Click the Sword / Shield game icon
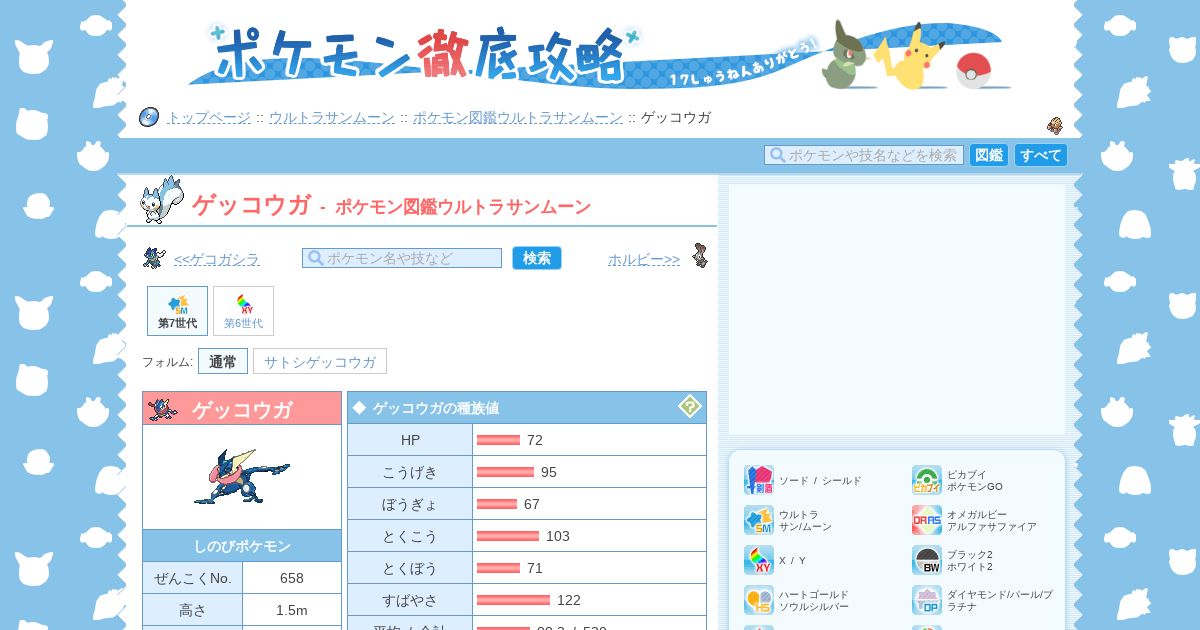 (x=758, y=480)
